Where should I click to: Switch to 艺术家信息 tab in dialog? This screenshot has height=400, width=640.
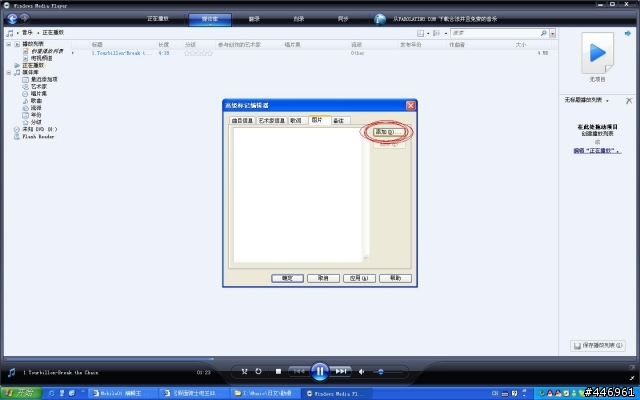[271, 120]
